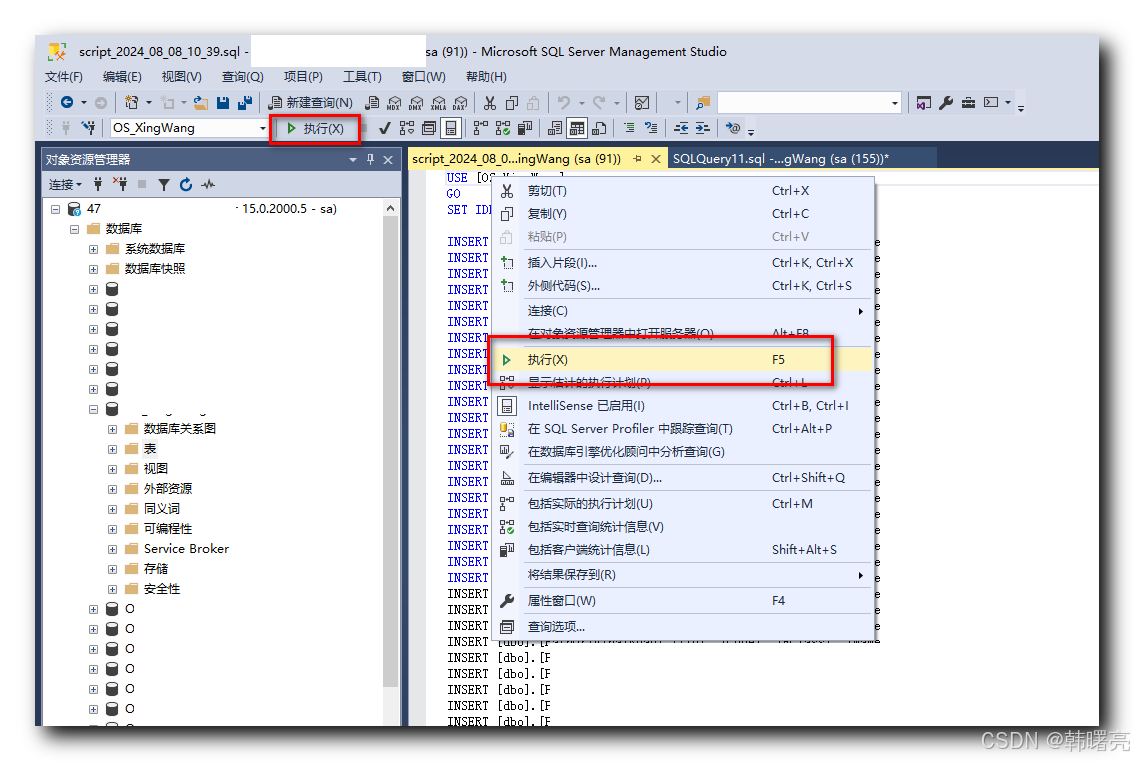Collapse the 数据库 tree node

74,229
